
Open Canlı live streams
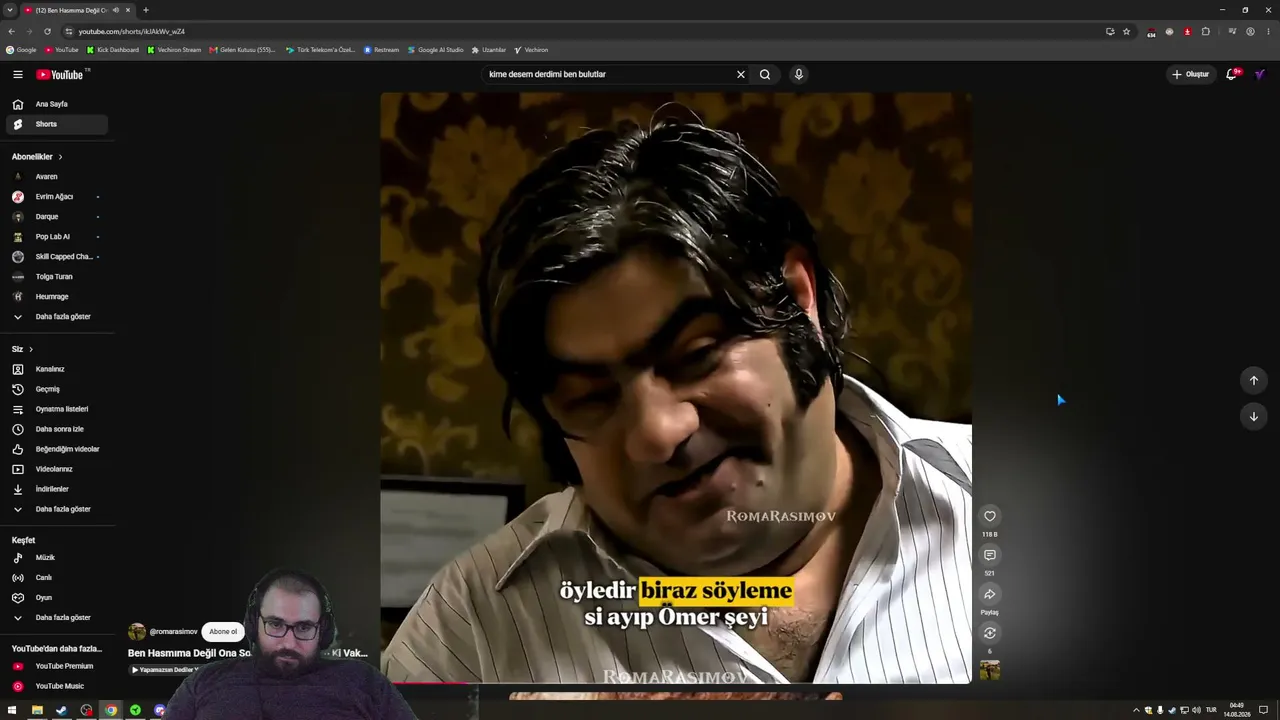[x=57, y=578]
